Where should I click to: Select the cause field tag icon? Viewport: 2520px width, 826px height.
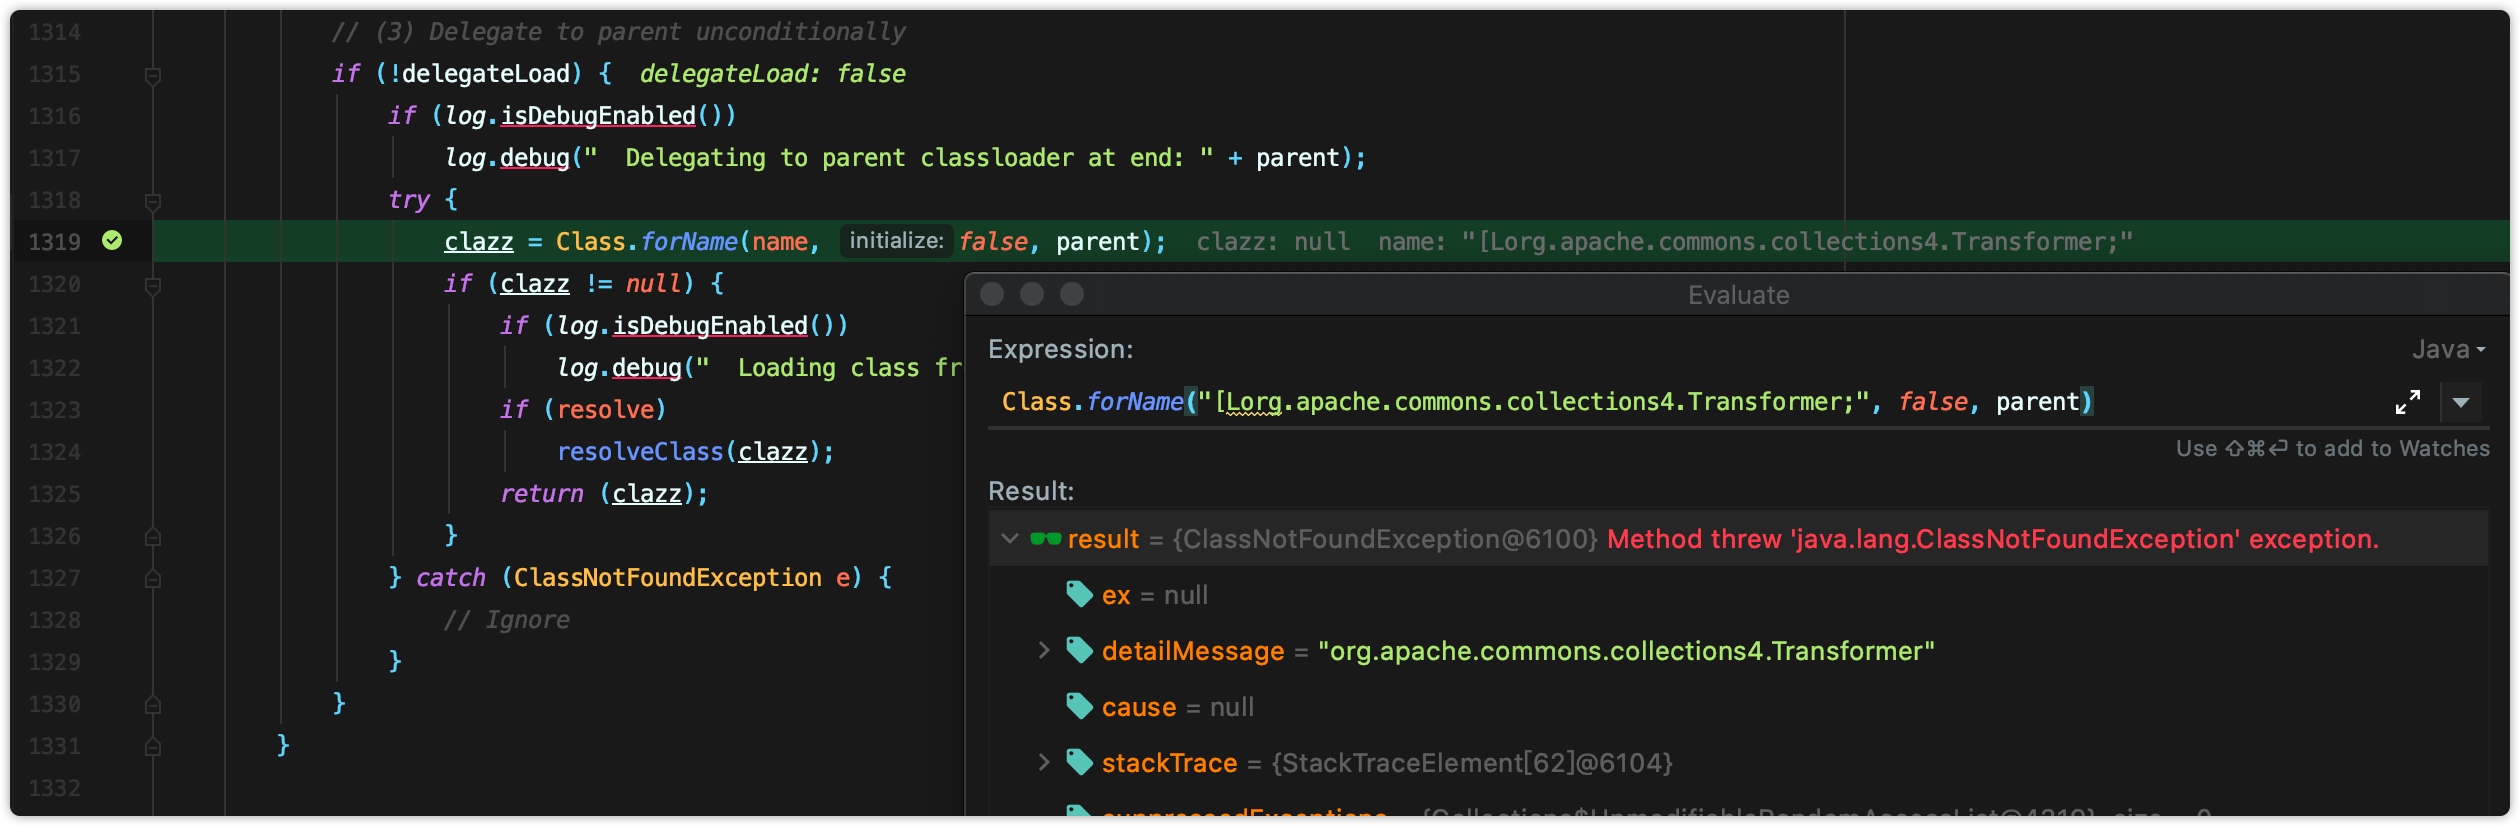(x=1079, y=706)
